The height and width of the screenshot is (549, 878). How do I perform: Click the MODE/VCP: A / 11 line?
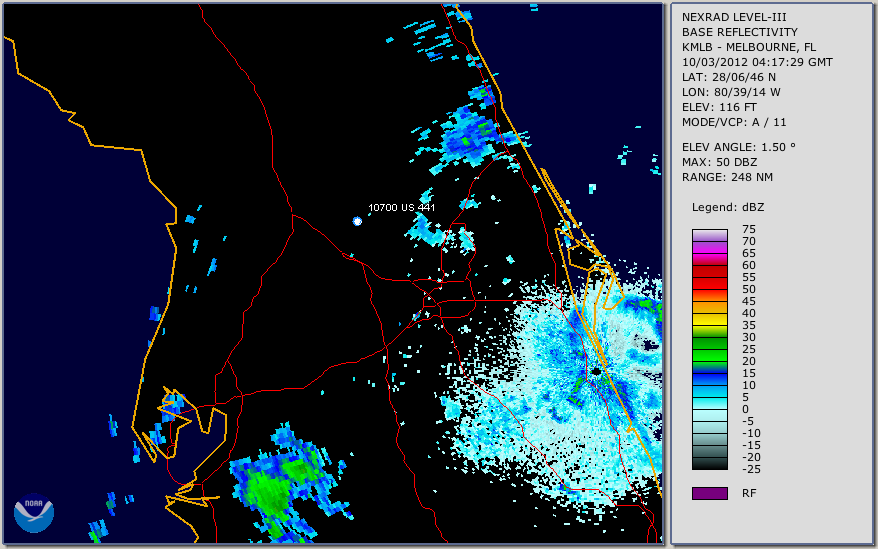point(734,122)
